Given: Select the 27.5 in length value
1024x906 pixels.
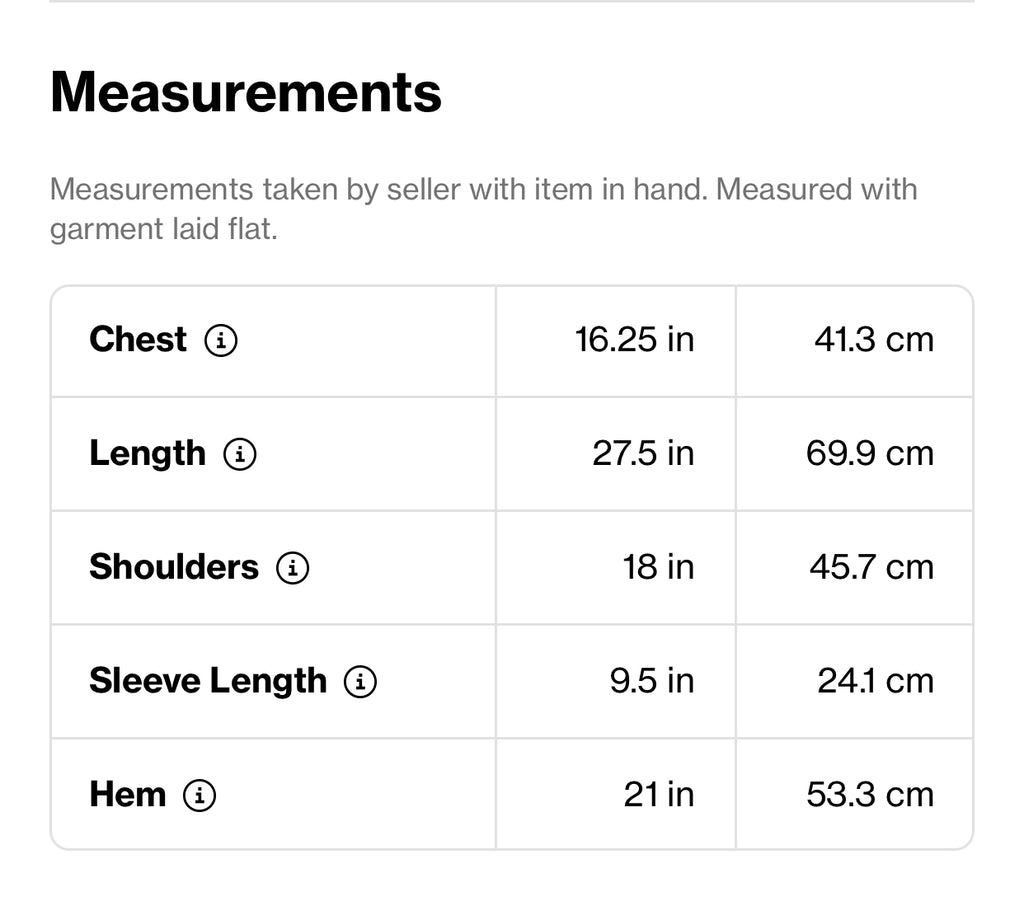Looking at the screenshot, I should click(x=643, y=454).
